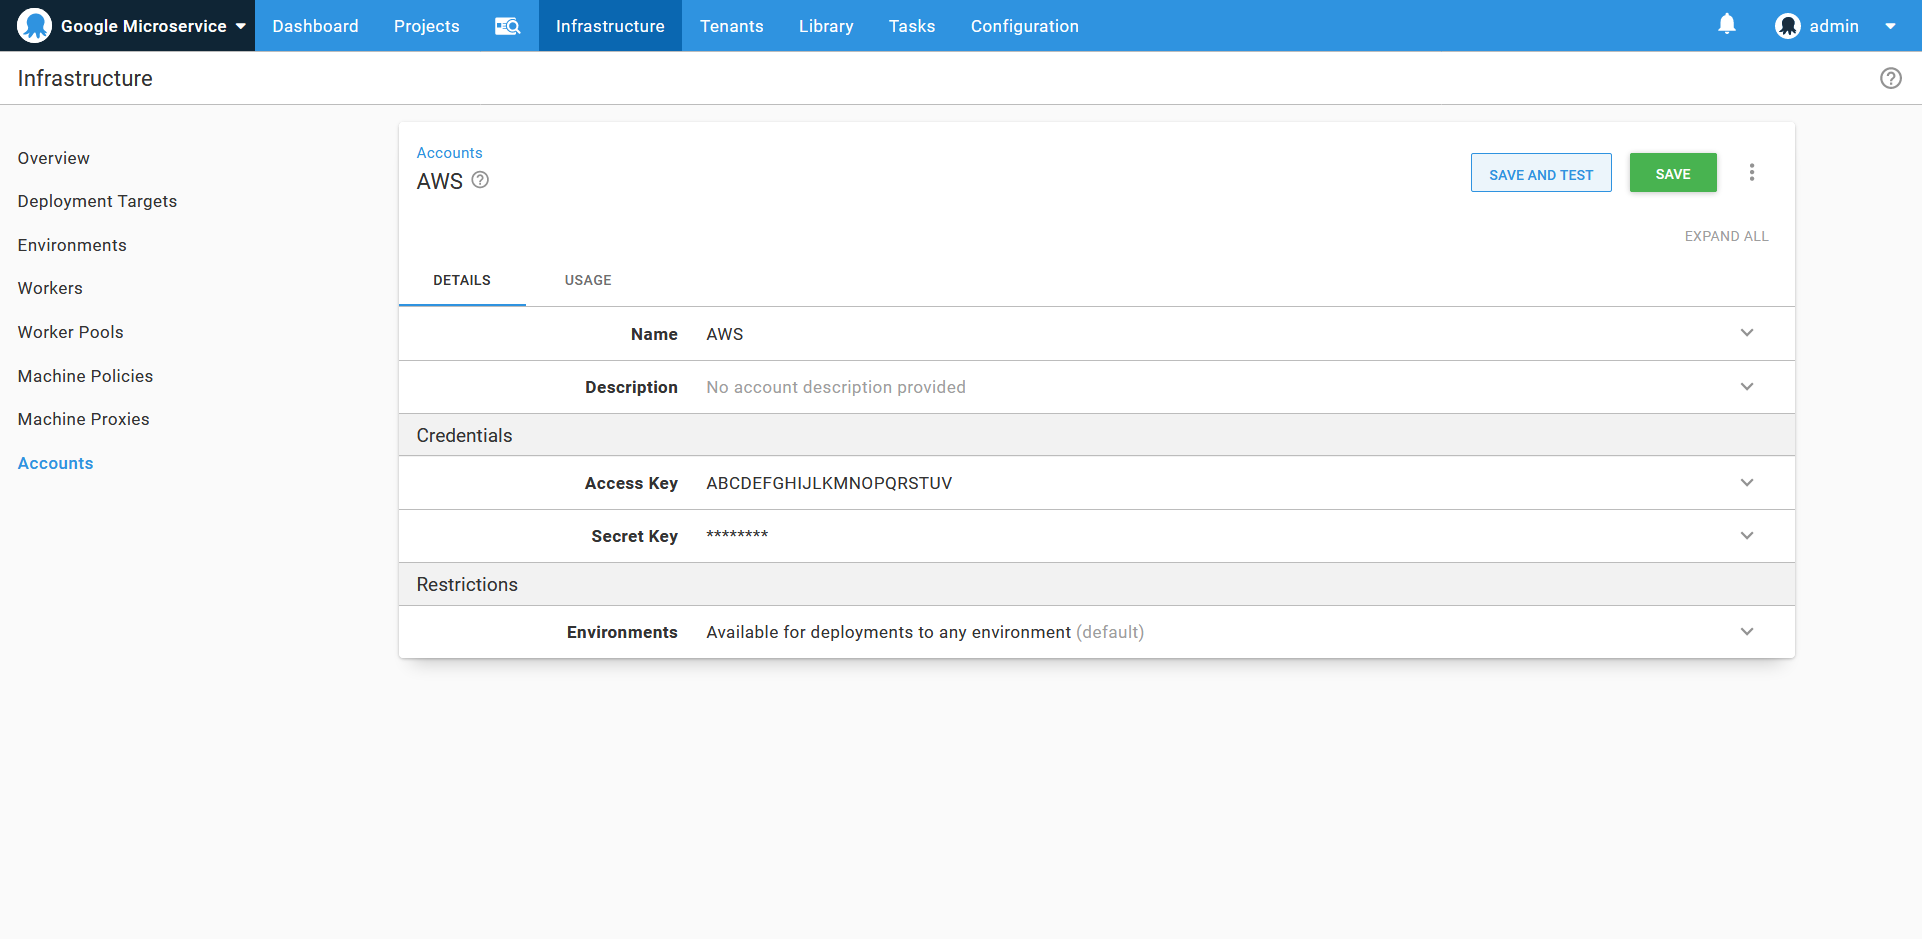
Task: Expand the Secret Key credential row
Action: point(1747,535)
